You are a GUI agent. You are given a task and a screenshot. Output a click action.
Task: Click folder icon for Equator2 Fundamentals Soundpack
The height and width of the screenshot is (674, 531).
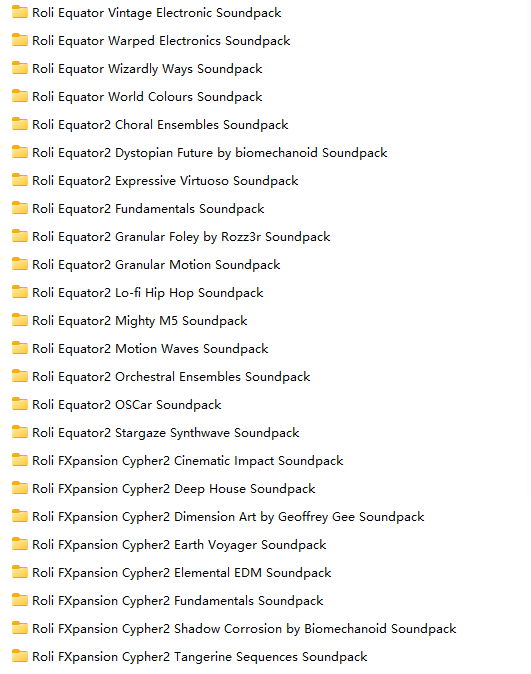[x=19, y=208]
